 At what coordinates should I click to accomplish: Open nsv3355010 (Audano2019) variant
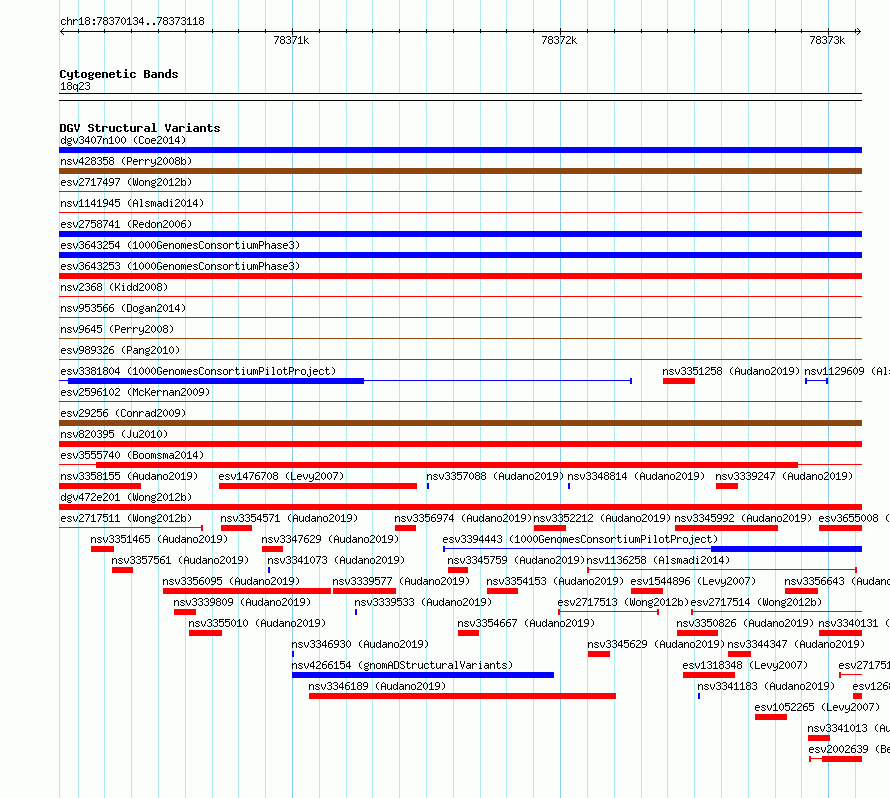pos(257,623)
